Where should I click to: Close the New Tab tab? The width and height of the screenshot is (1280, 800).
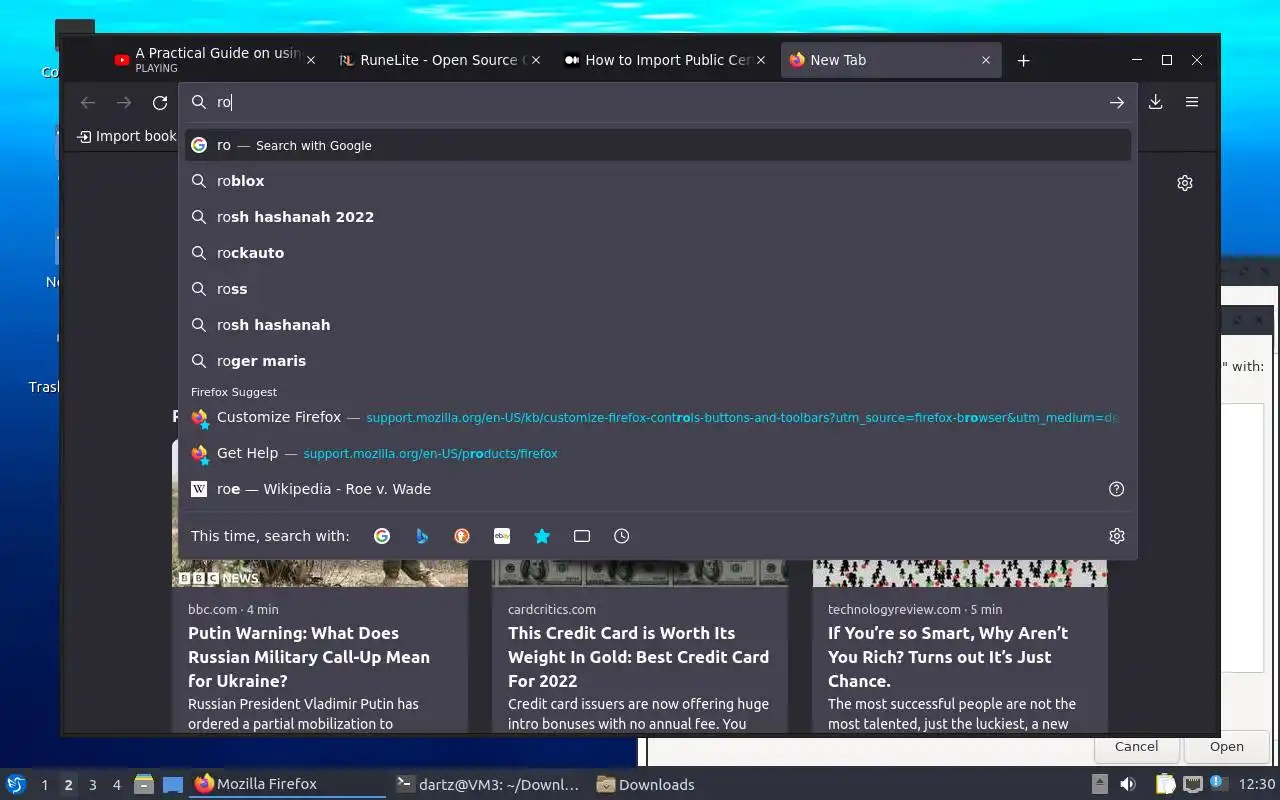tap(986, 60)
